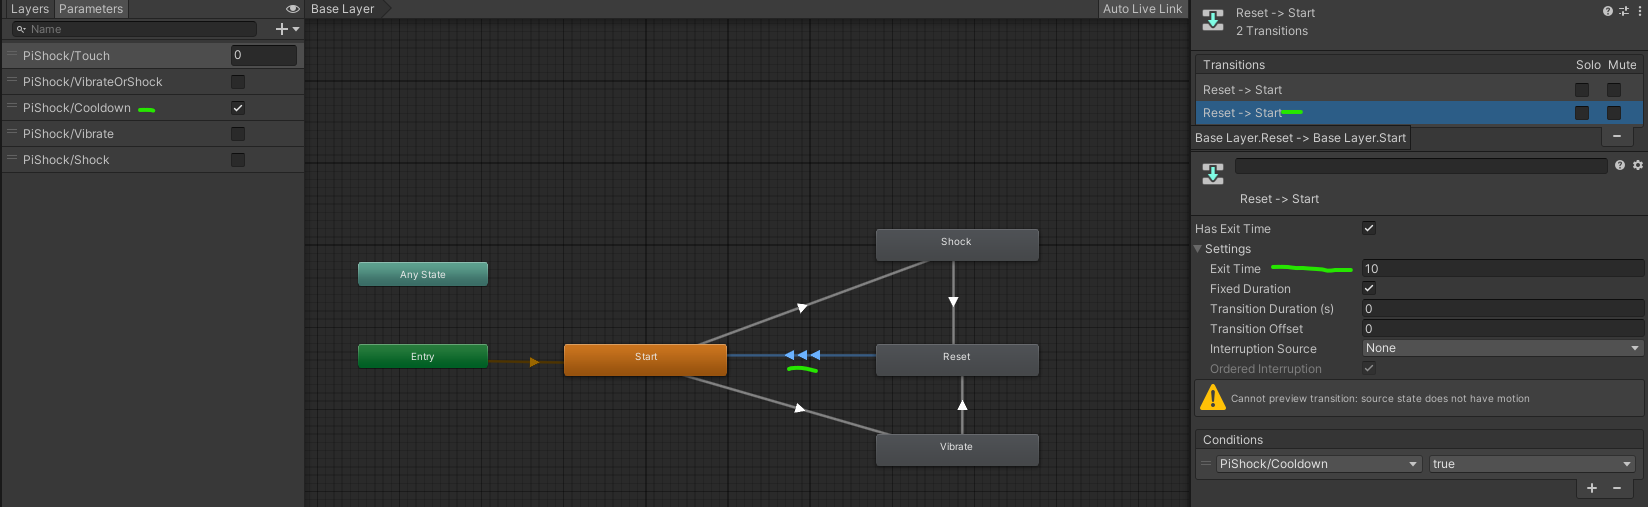The height and width of the screenshot is (507, 1648).
Task: Click drag handle of PiShock/Cooldown parameter
Action: [12, 107]
